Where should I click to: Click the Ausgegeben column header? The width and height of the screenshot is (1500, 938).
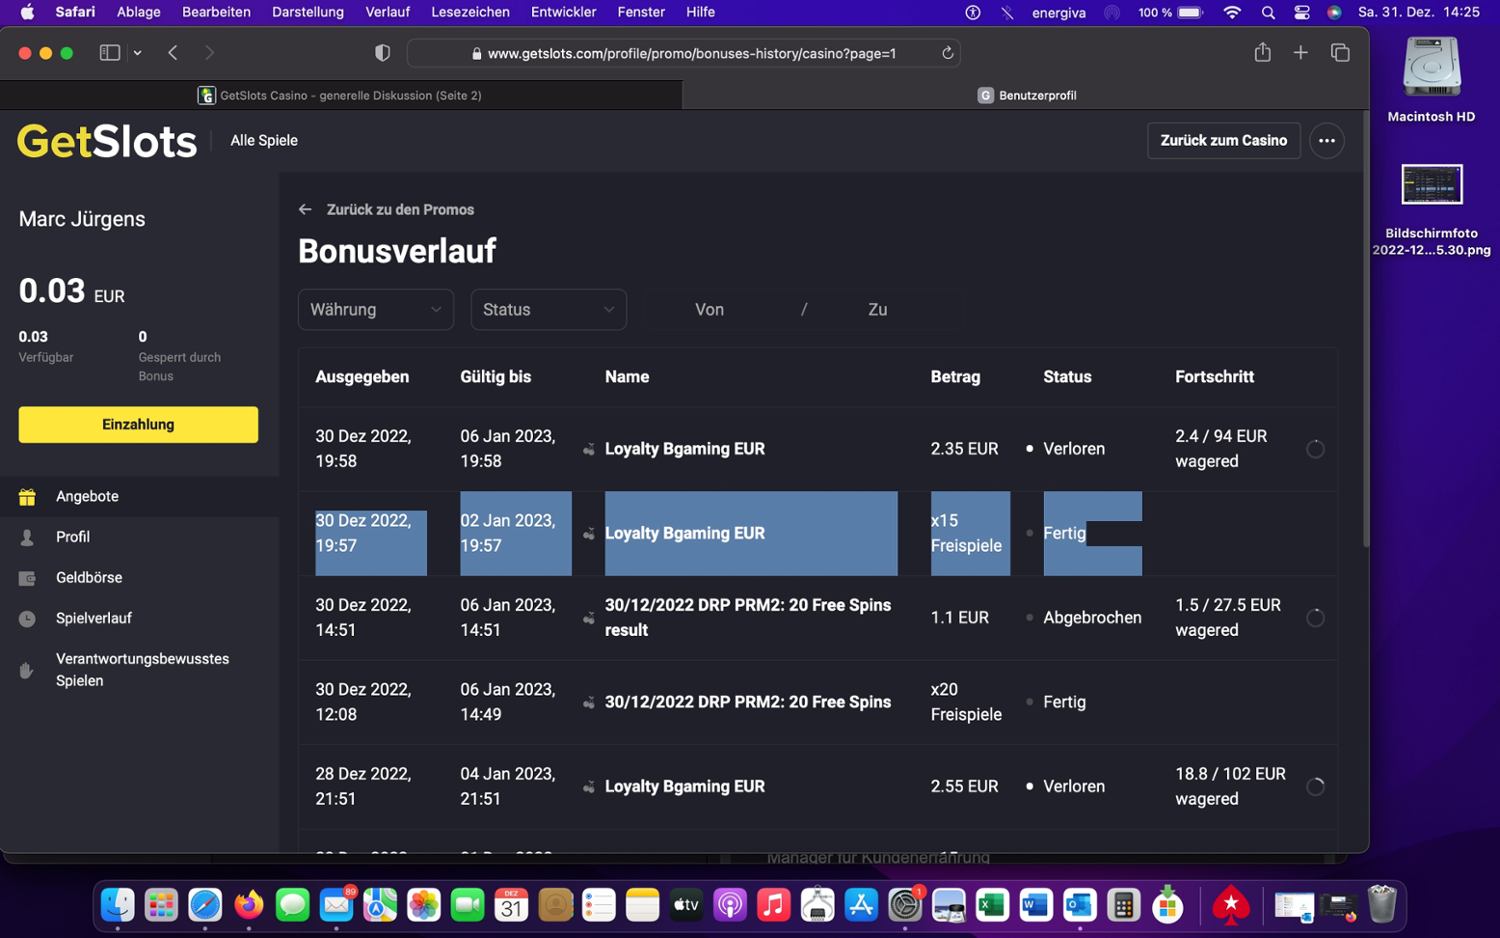(x=362, y=377)
